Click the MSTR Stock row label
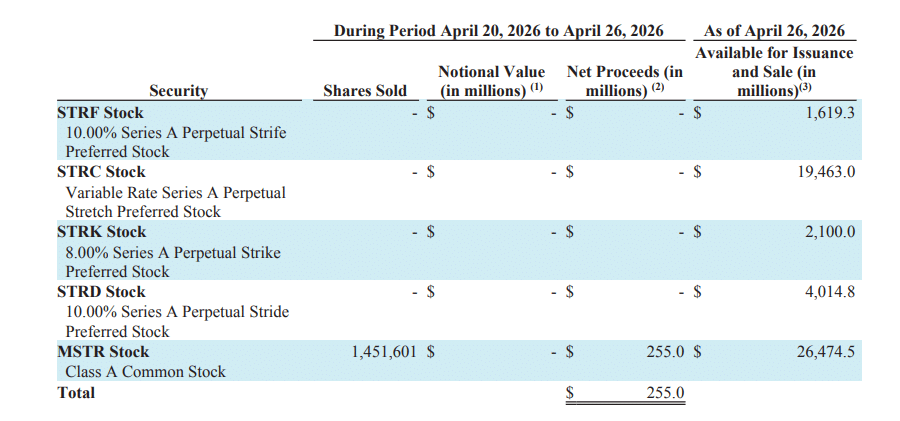The image size is (900, 421). [103, 352]
